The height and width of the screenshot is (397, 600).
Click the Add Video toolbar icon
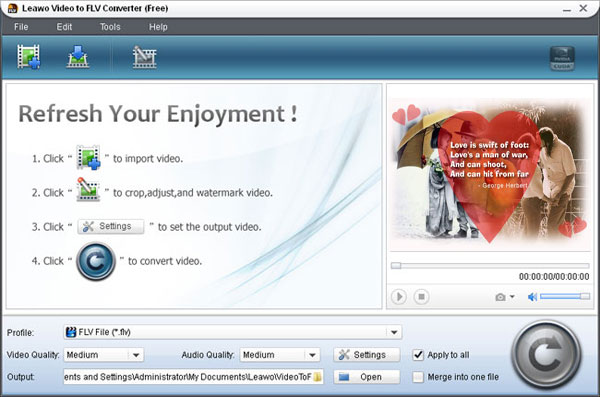tap(29, 57)
